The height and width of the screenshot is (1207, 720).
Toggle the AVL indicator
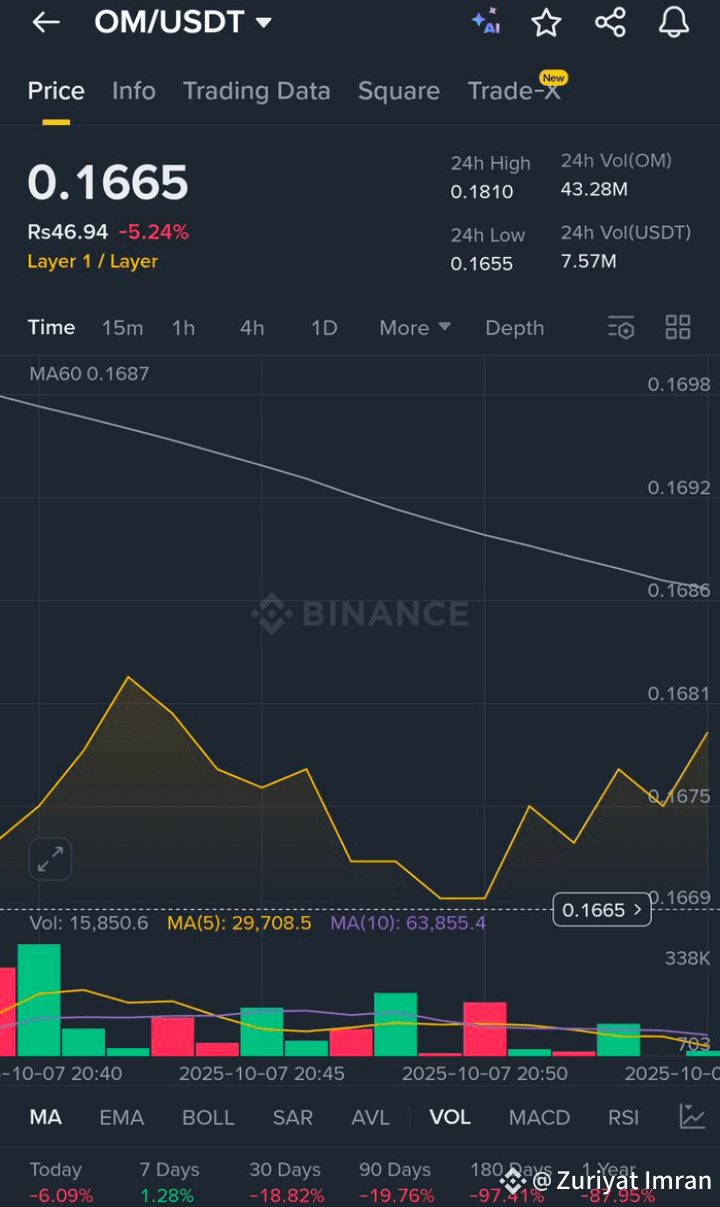click(370, 1117)
